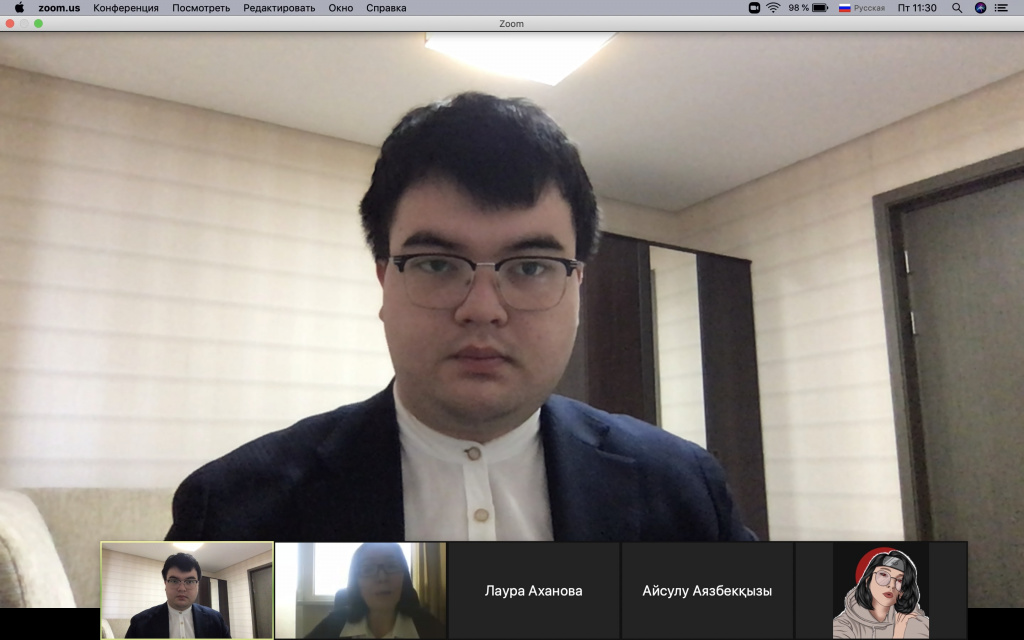This screenshot has height=640, width=1024.
Task: Open the Окно menu
Action: 340,8
